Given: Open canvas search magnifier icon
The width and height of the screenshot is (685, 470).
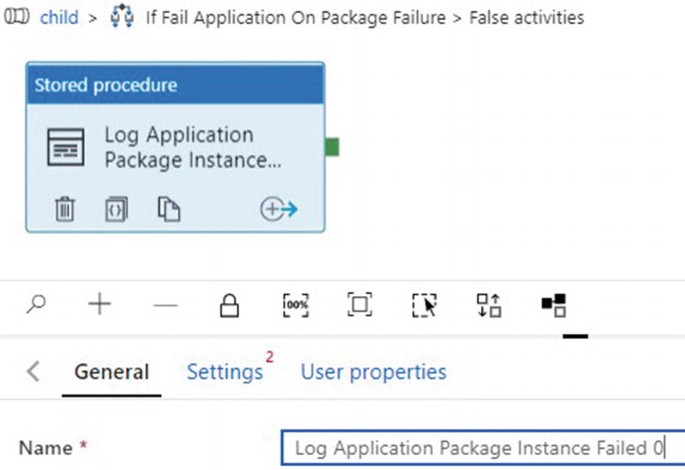Looking at the screenshot, I should coord(36,304).
